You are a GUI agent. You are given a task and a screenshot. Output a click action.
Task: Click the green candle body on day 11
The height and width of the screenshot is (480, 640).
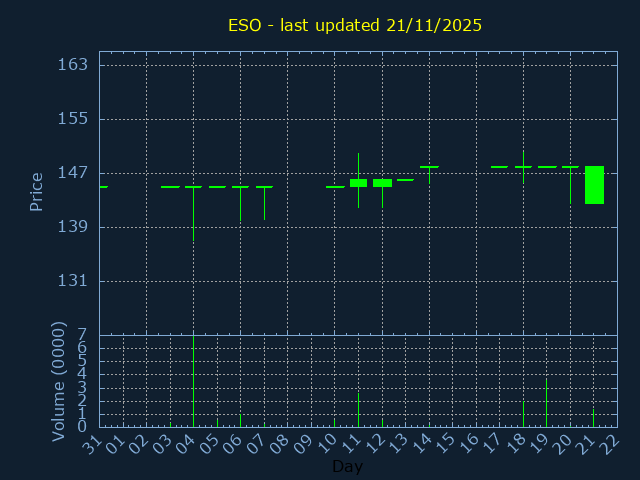click(x=358, y=183)
